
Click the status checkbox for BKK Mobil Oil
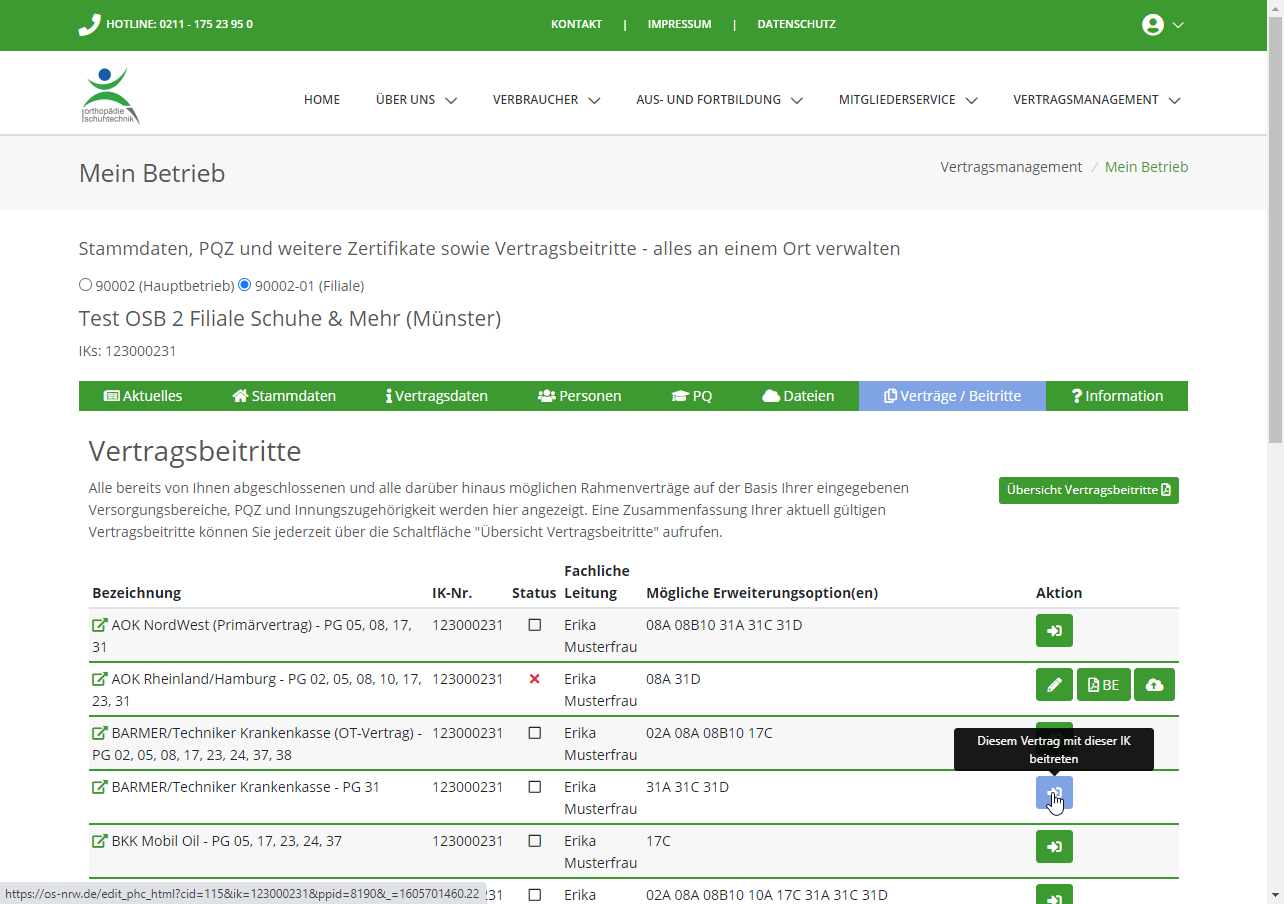coord(534,841)
